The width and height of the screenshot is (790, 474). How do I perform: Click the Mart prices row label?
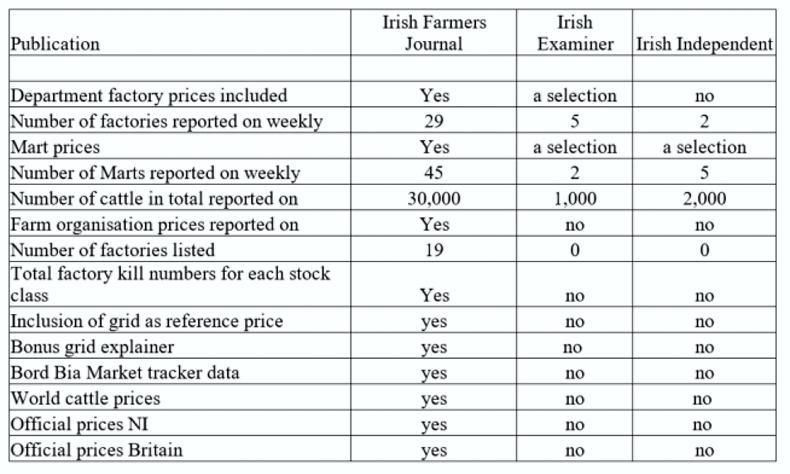(54, 147)
